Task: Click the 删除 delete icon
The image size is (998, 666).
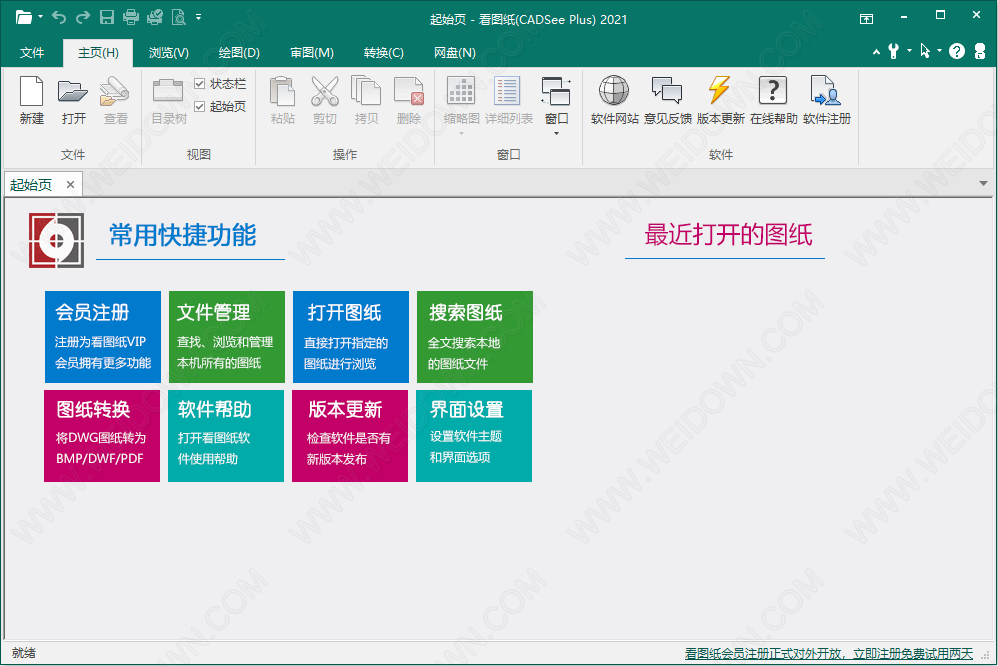Action: (409, 101)
